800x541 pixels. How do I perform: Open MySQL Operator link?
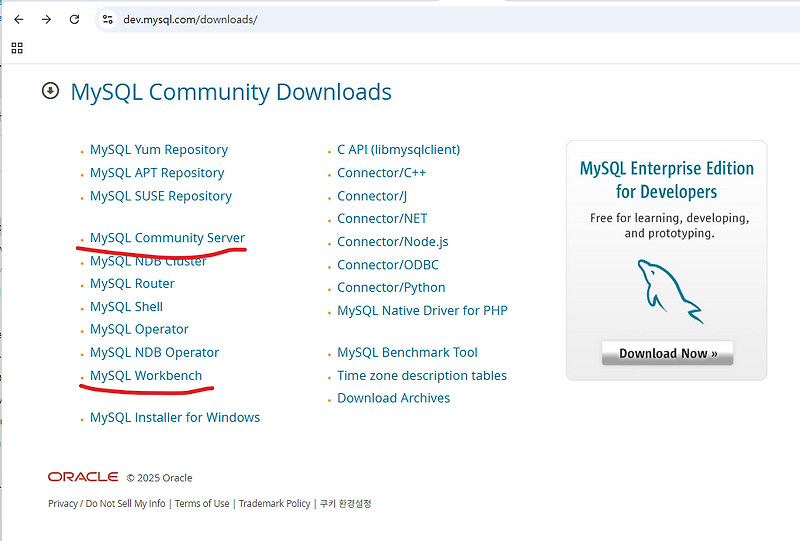pyautogui.click(x=139, y=329)
